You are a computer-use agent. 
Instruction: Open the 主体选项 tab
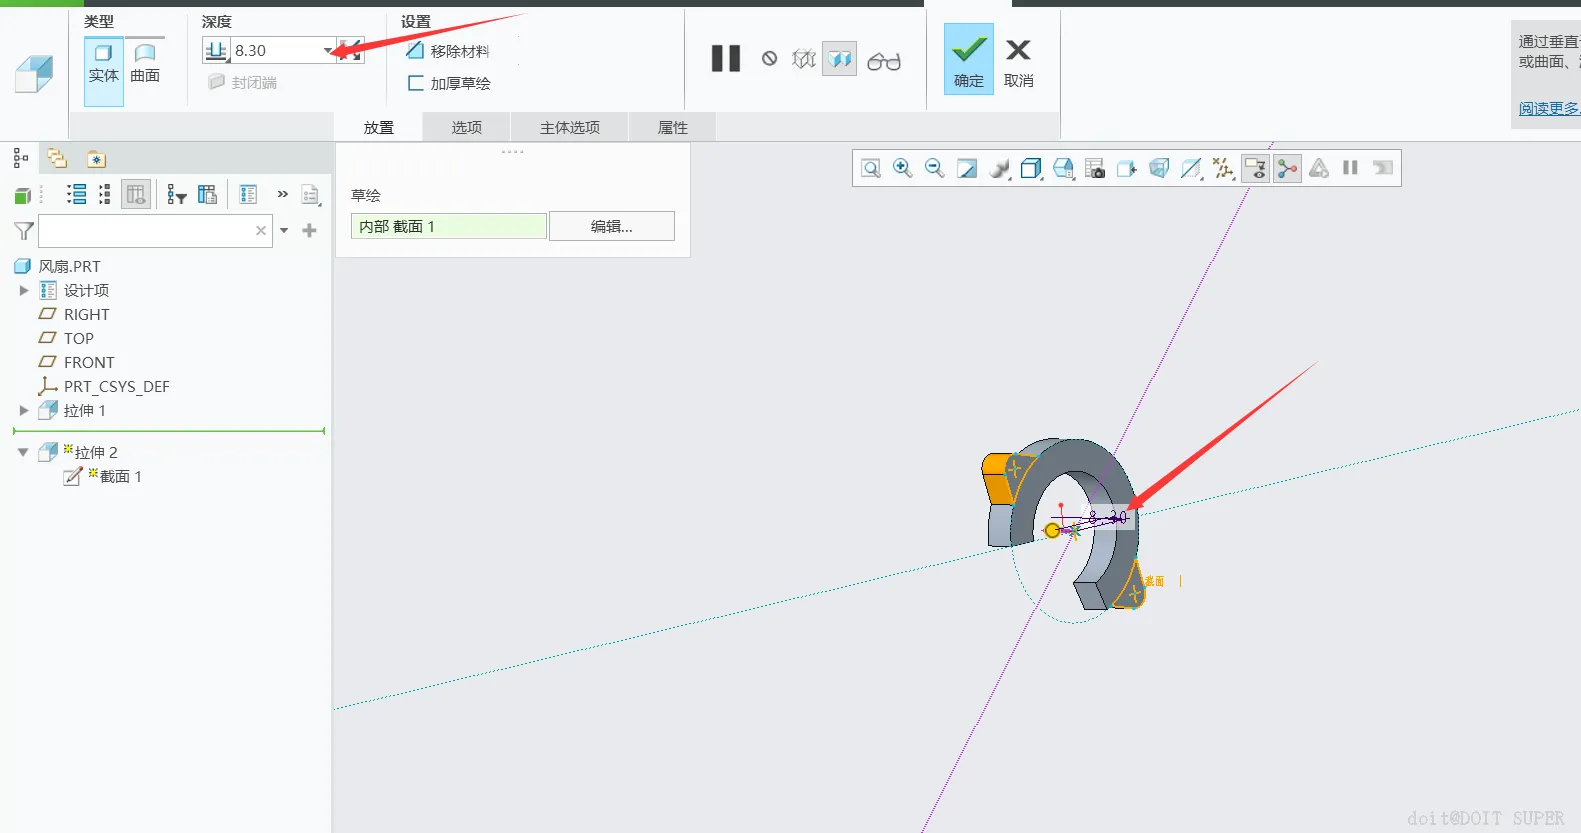point(570,127)
